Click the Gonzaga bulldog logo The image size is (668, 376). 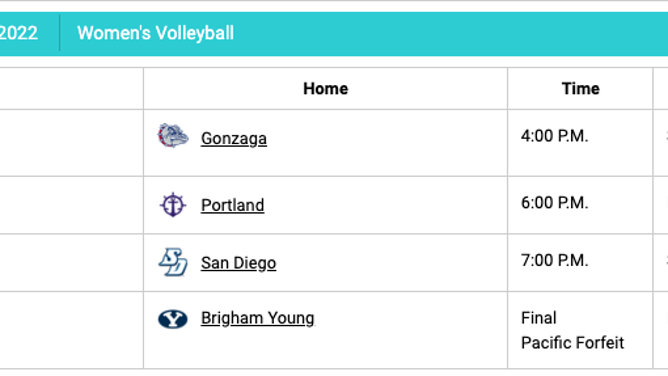click(x=173, y=136)
